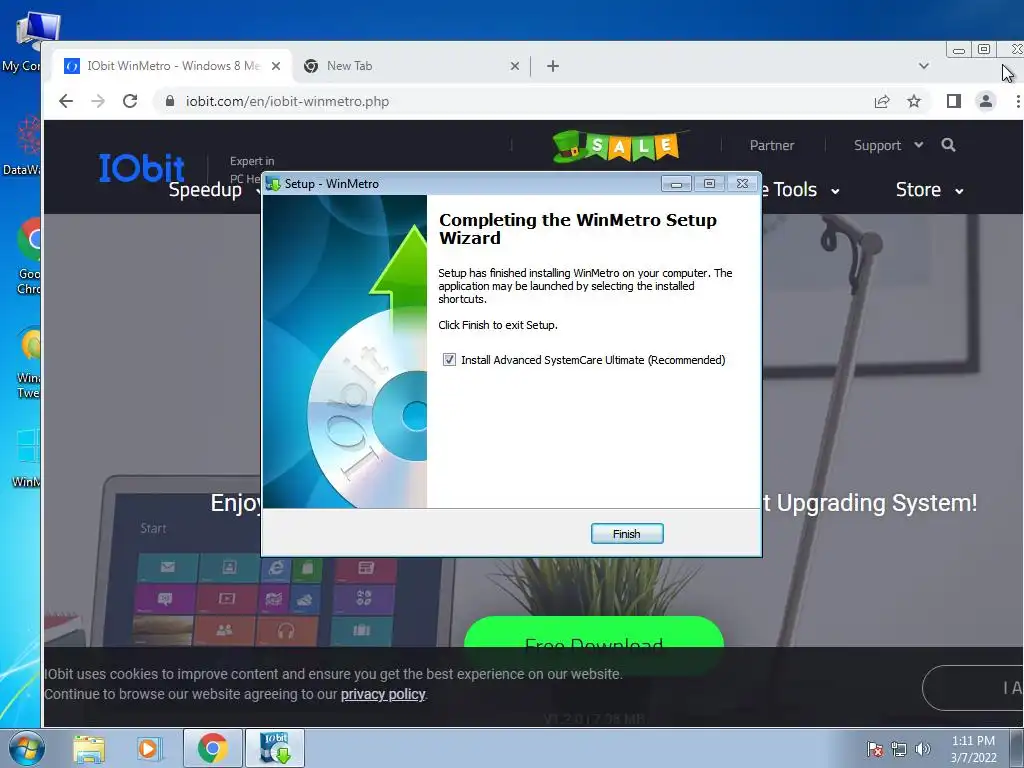Open the SALE banner promotion
This screenshot has width=1024, height=768.
[x=617, y=146]
